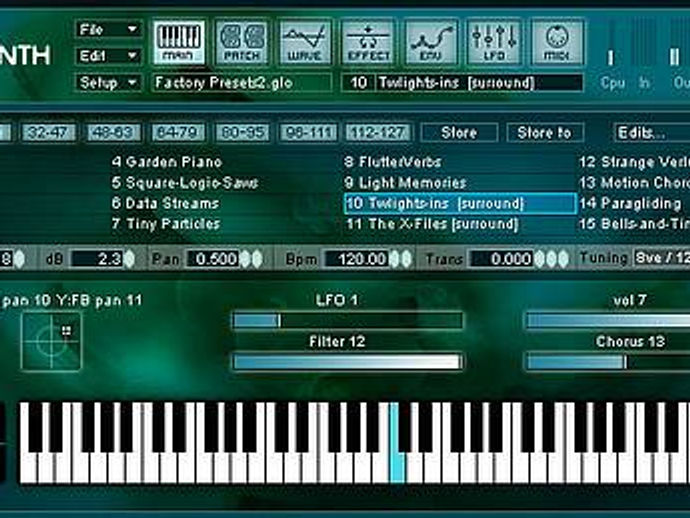This screenshot has height=518, width=690.
Task: Click the first Trans adjuster knob
Action: (x=540, y=259)
